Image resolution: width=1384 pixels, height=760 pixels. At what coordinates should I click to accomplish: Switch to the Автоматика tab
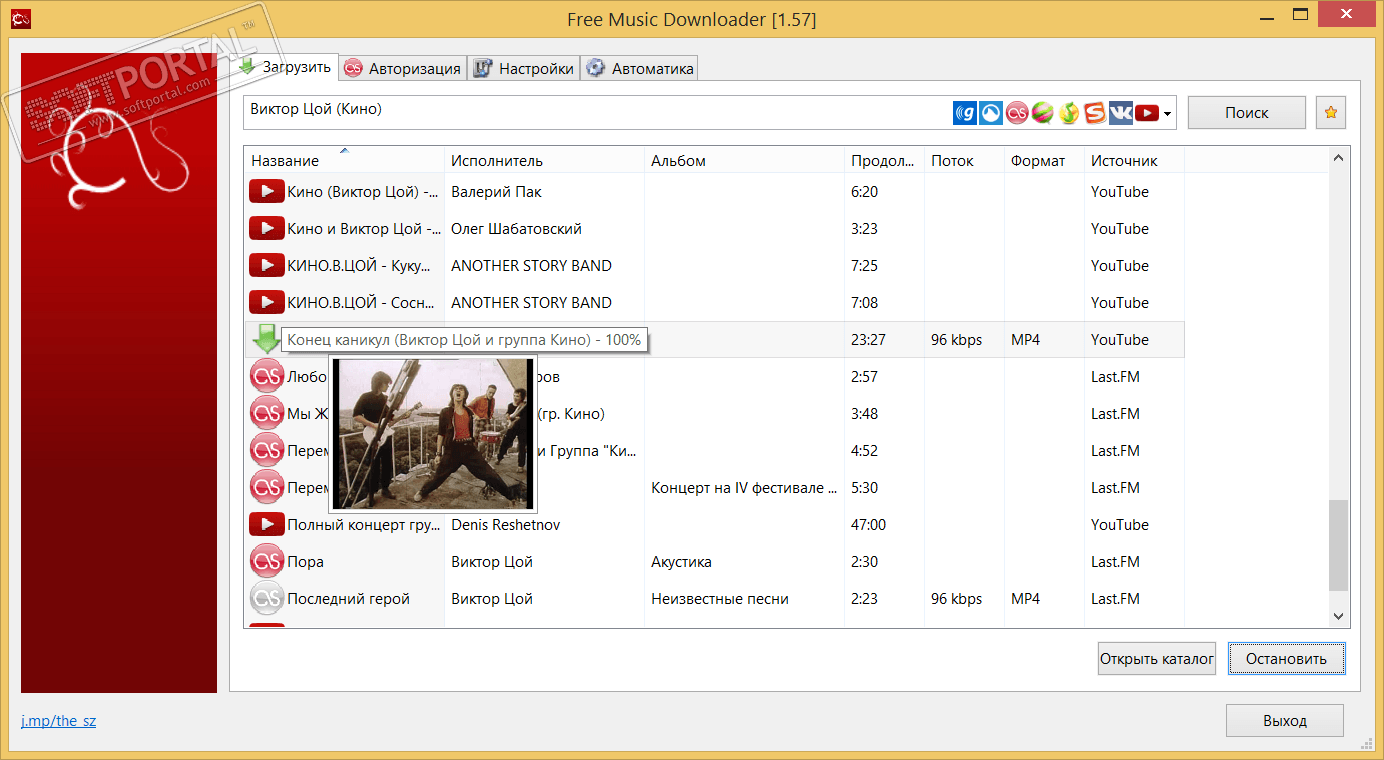pyautogui.click(x=639, y=68)
